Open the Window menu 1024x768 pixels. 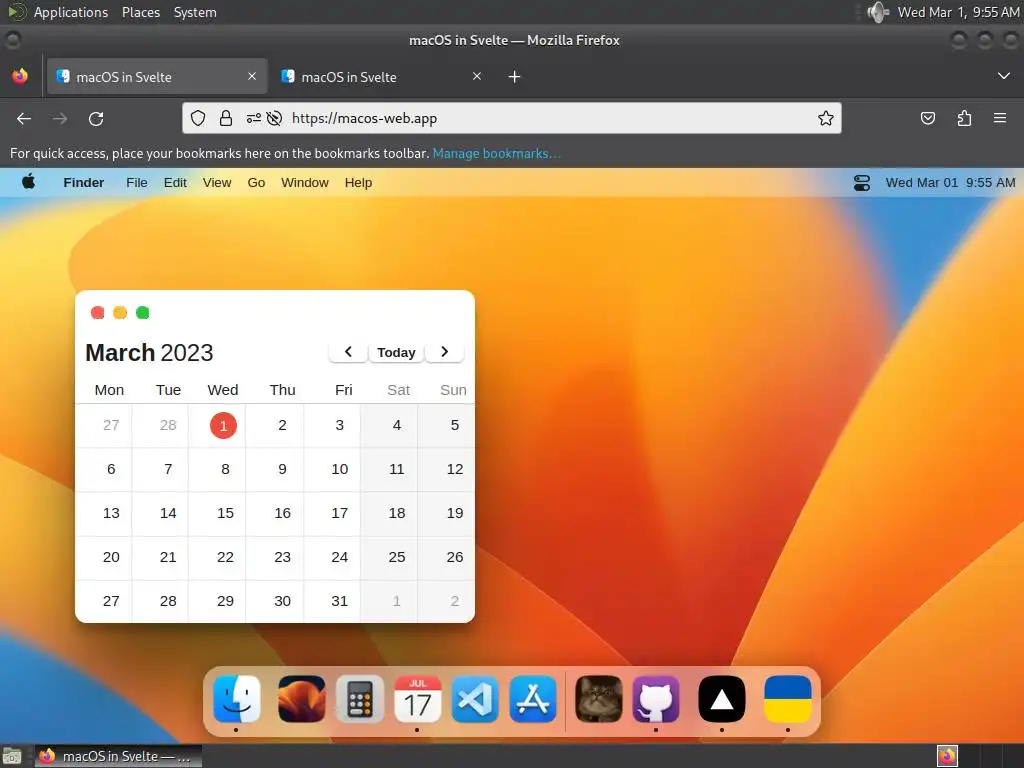coord(305,183)
